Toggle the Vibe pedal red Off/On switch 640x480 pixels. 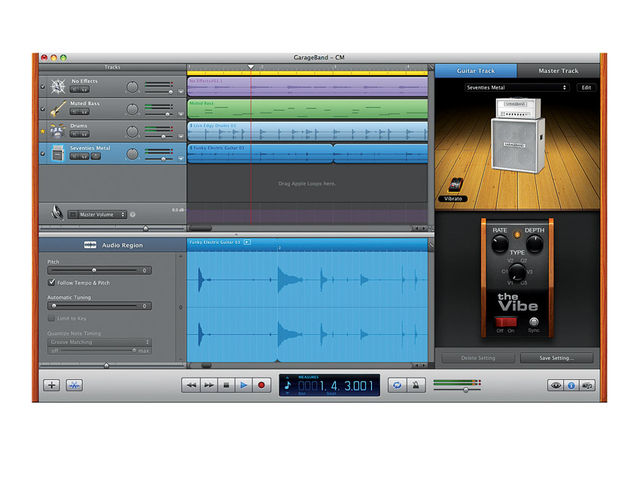click(x=505, y=322)
